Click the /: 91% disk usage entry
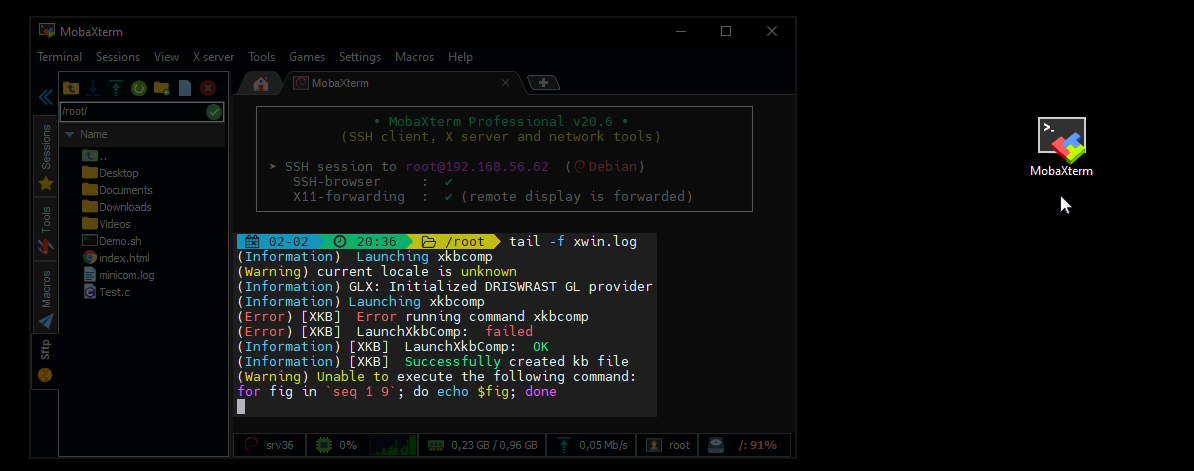 (745, 445)
